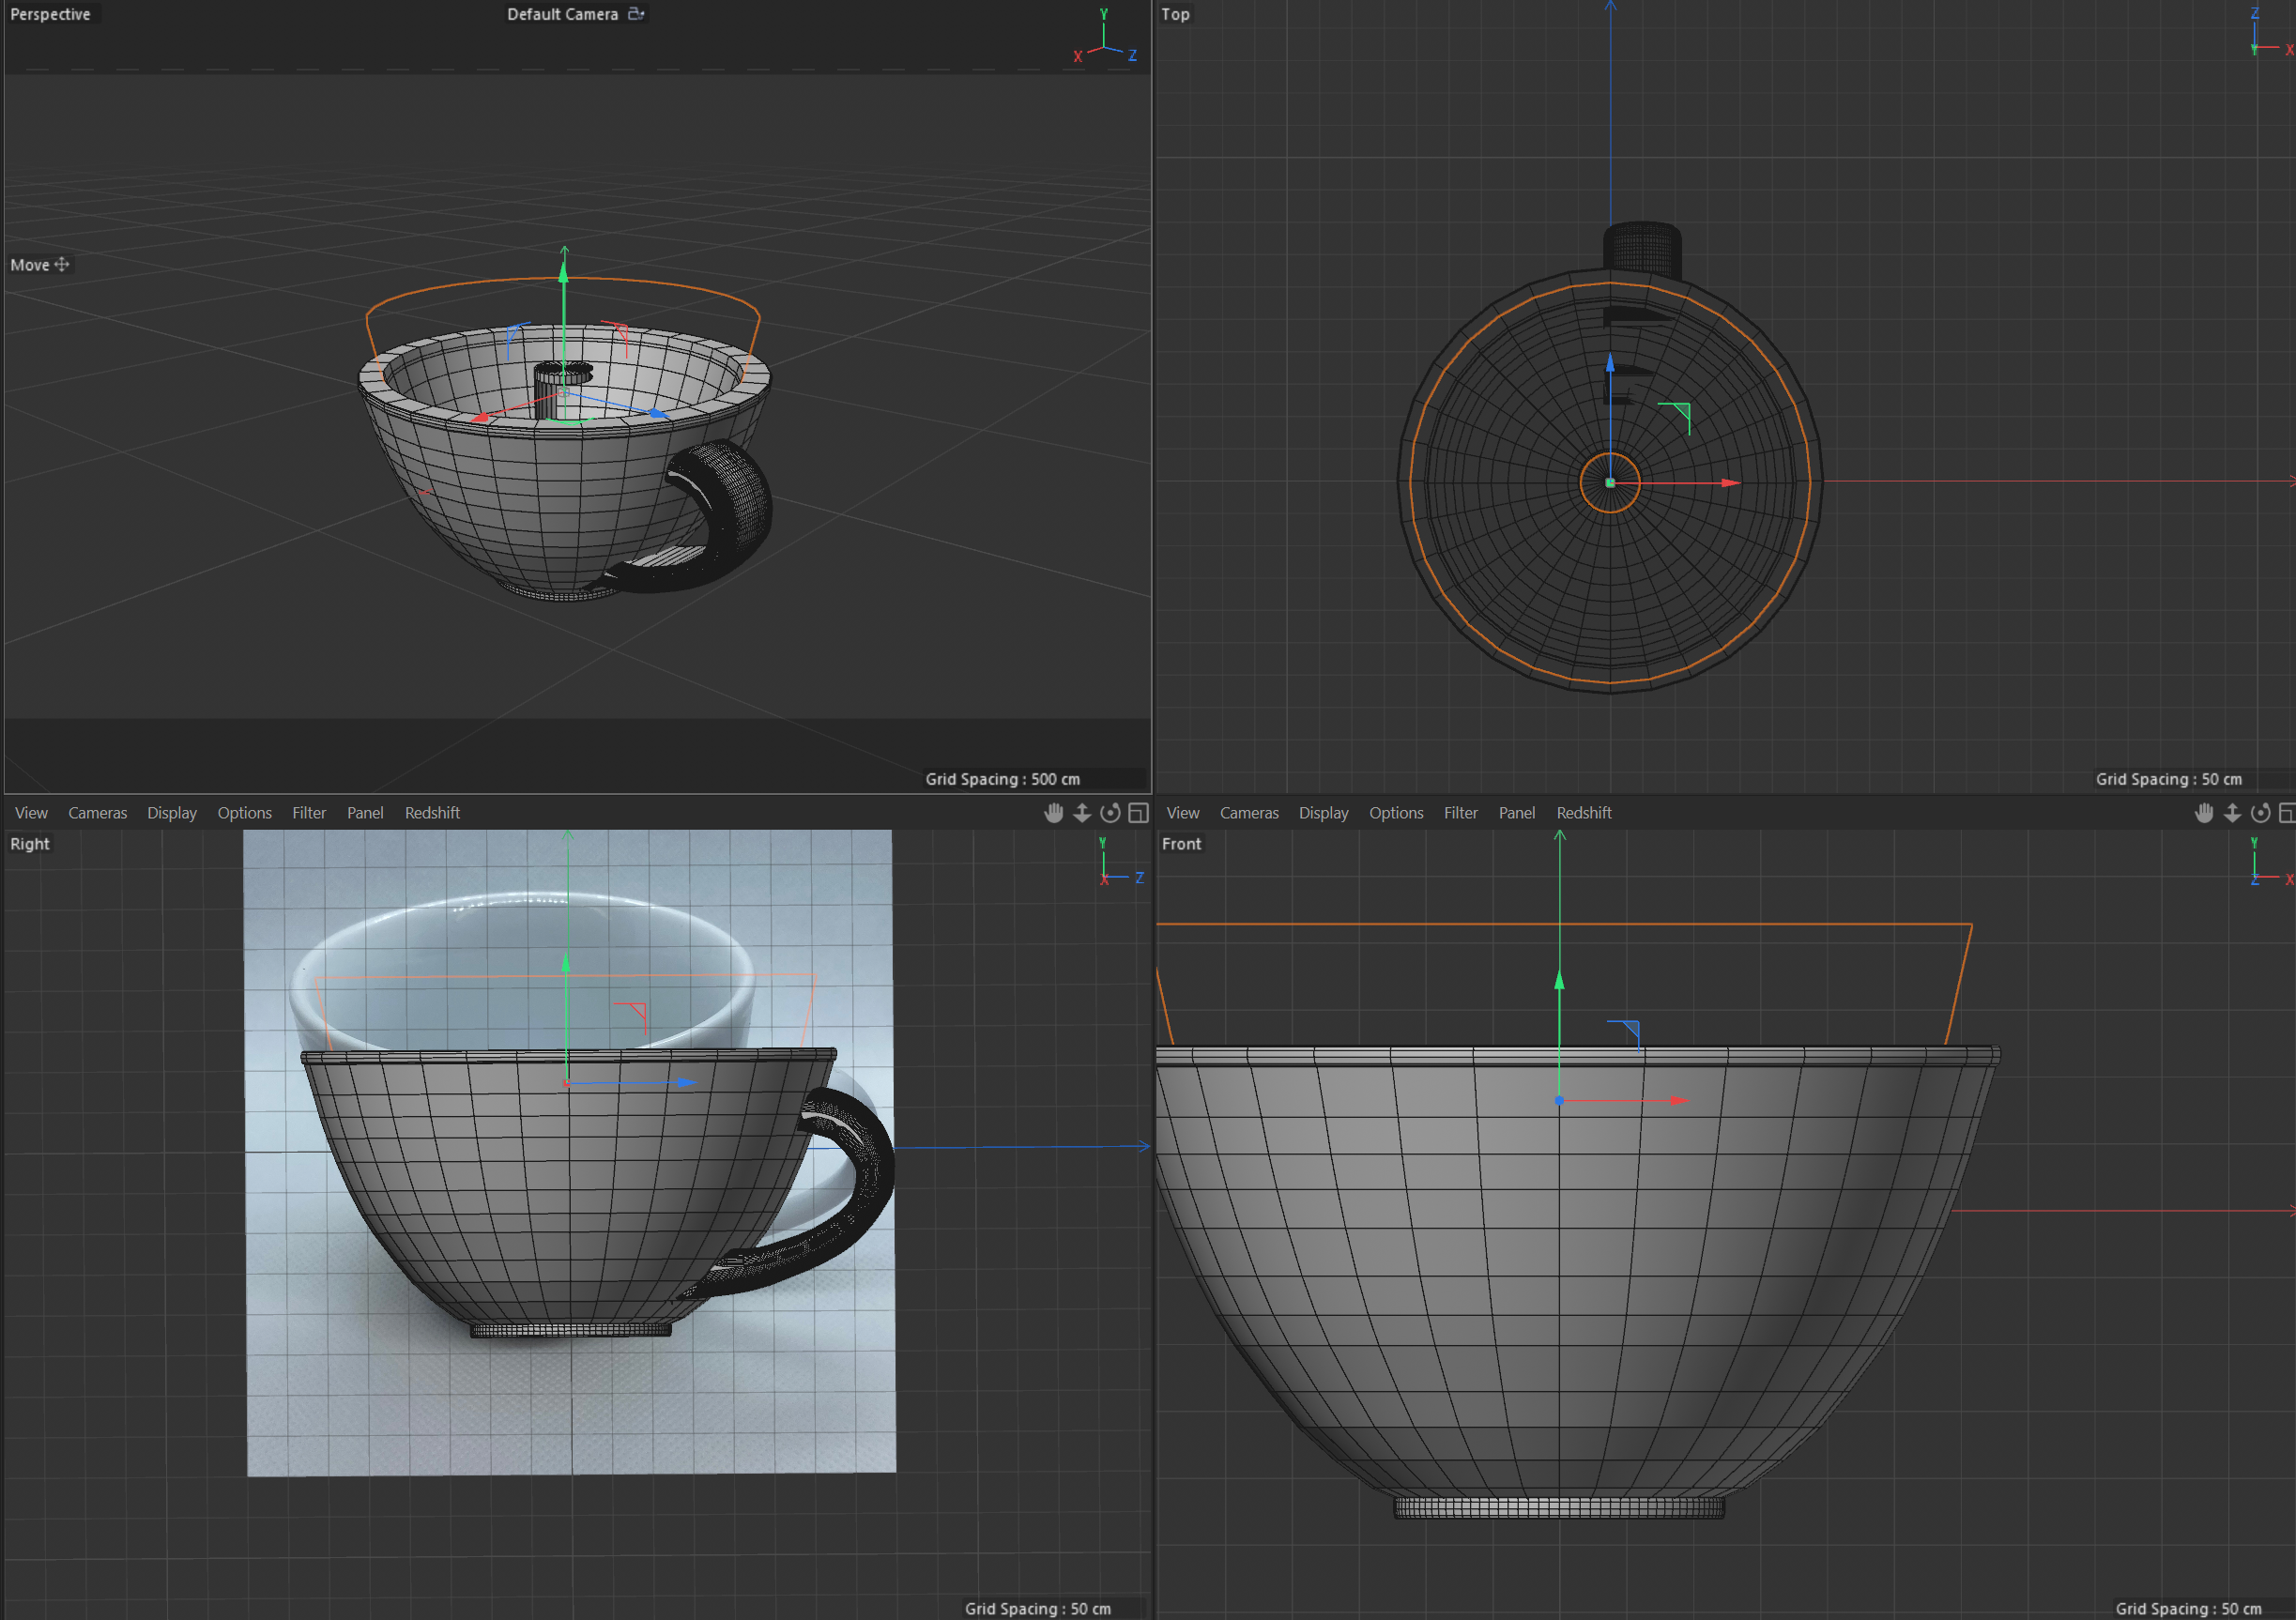Select the pan hand icon in the Right viewport toolbar
The image size is (2296, 1620).
coord(1053,813)
